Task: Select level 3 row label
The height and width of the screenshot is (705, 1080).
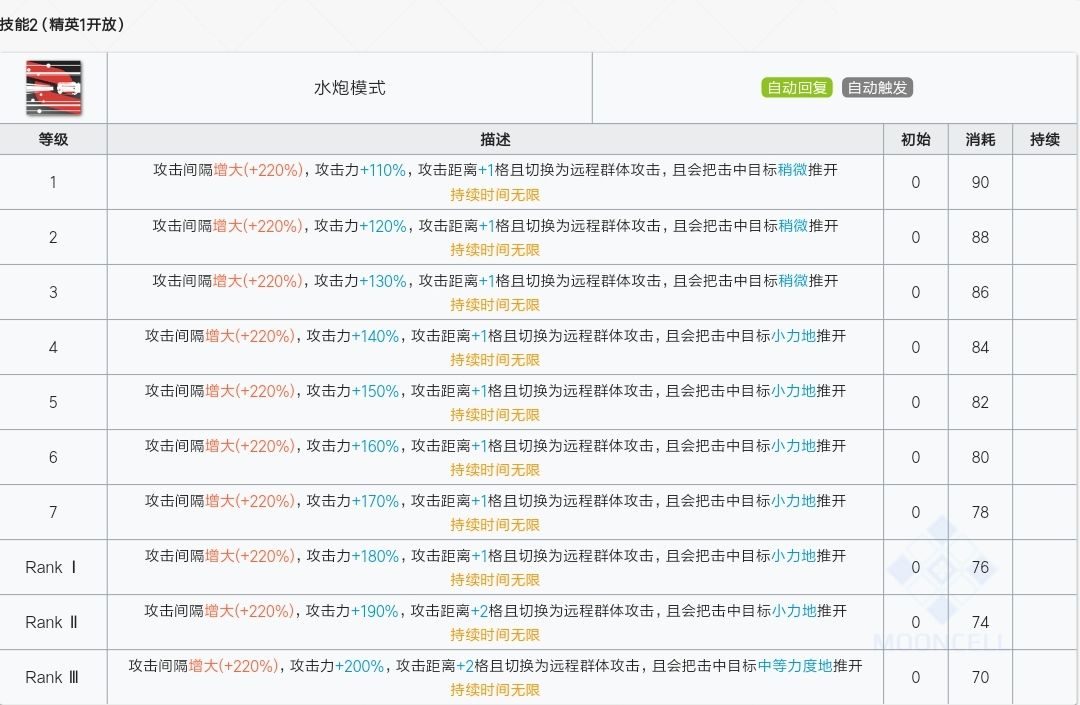Action: [53, 293]
